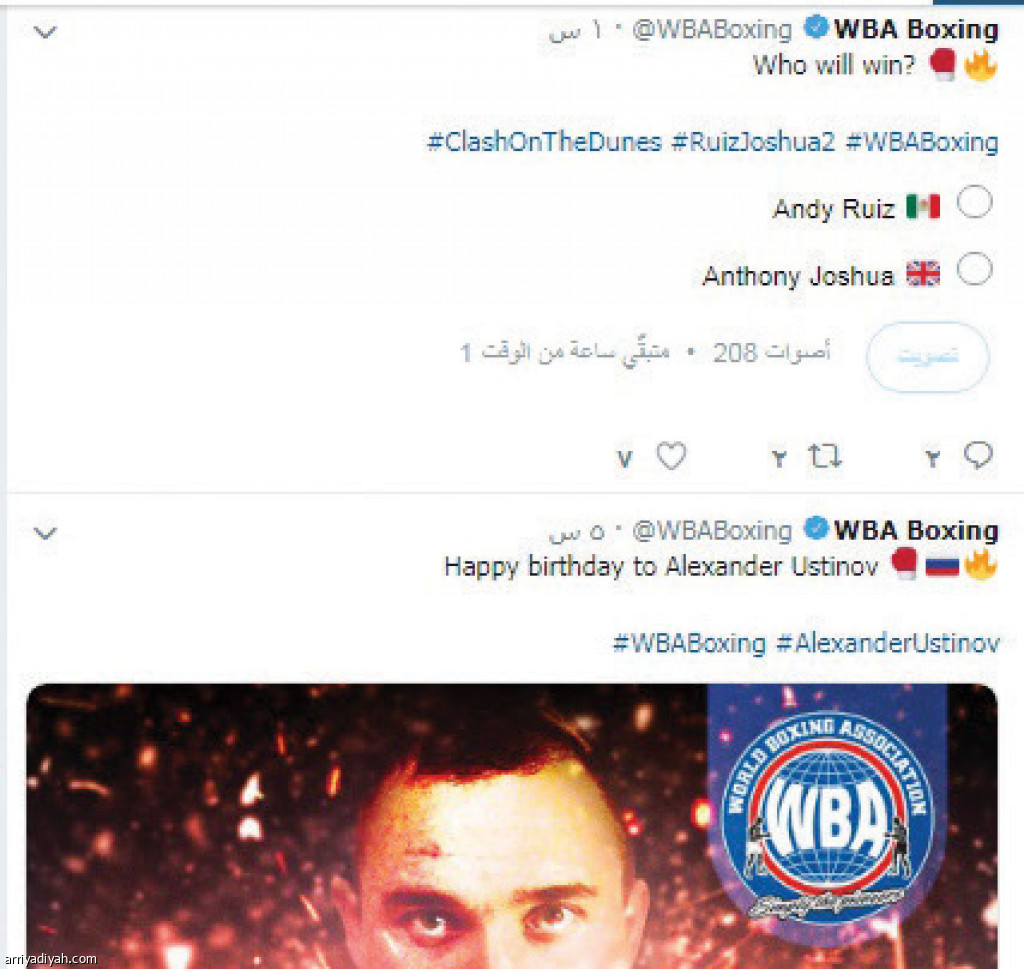Retweet the Who will win poll tweet
Viewport: 1024px width, 969px height.
pyautogui.click(x=825, y=456)
